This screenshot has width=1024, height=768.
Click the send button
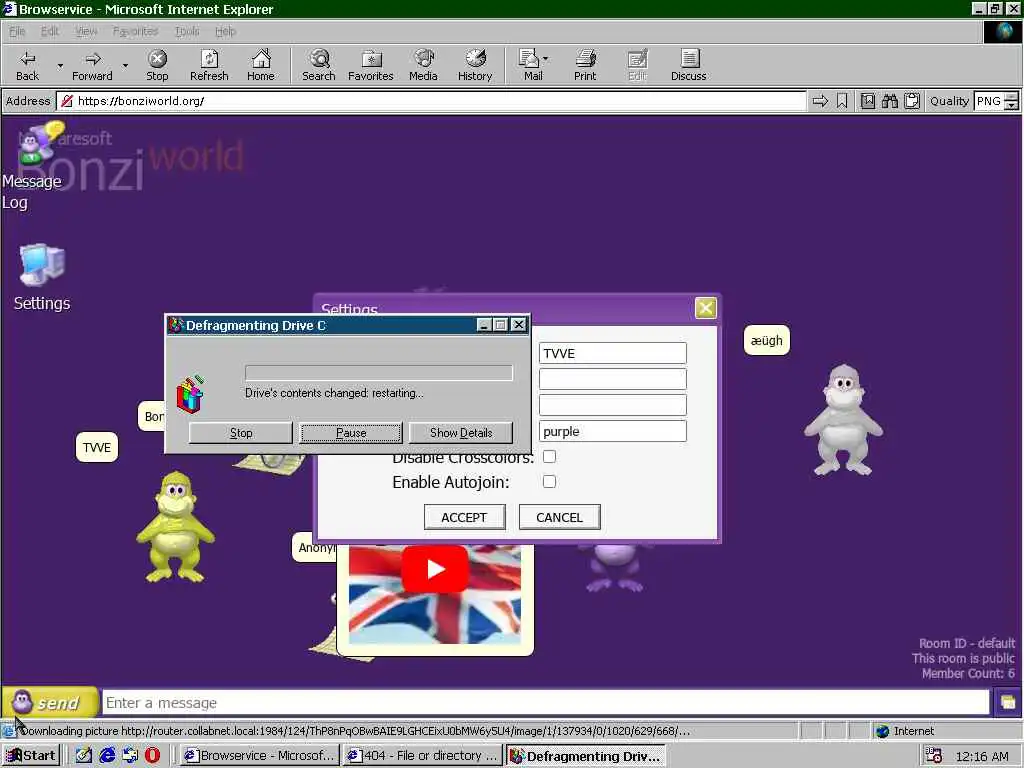[x=50, y=703]
